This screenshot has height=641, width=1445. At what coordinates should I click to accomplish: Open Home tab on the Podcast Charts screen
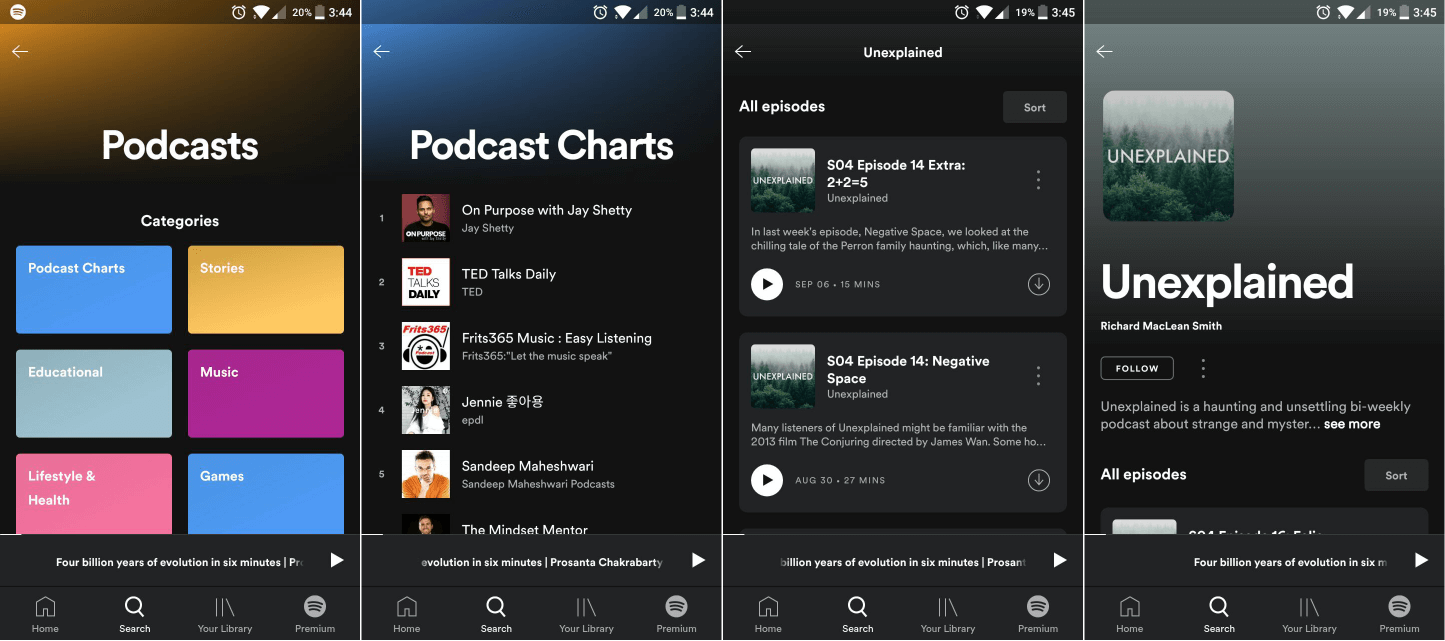406,614
